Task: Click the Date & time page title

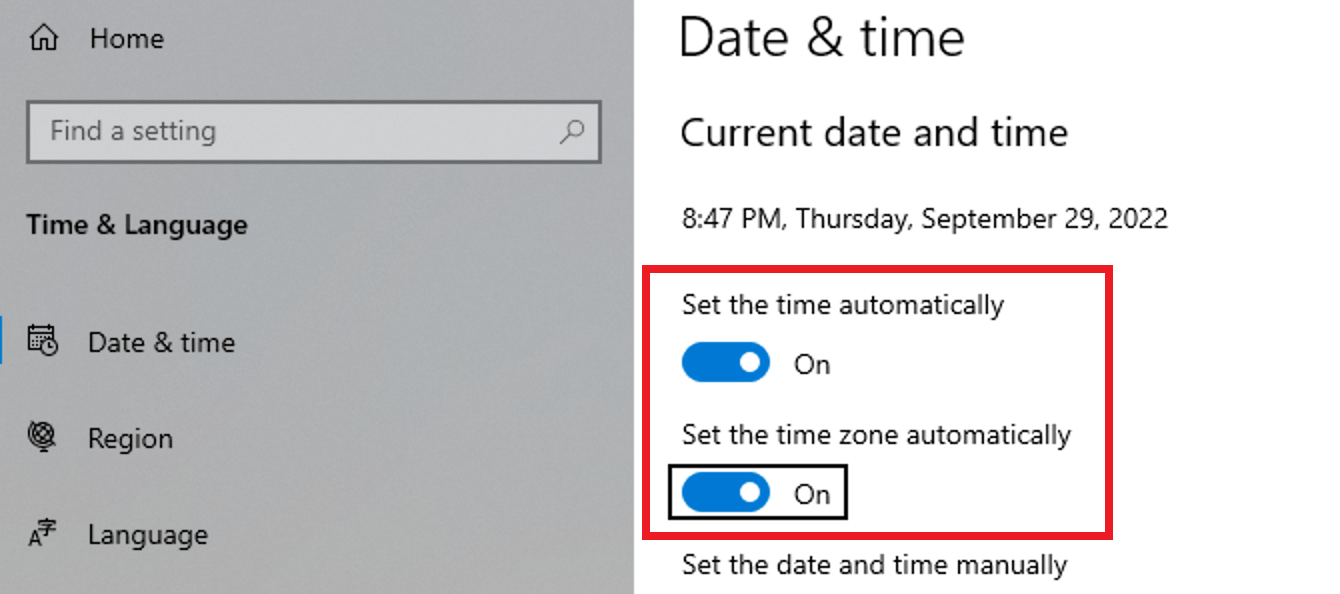Action: coord(821,38)
